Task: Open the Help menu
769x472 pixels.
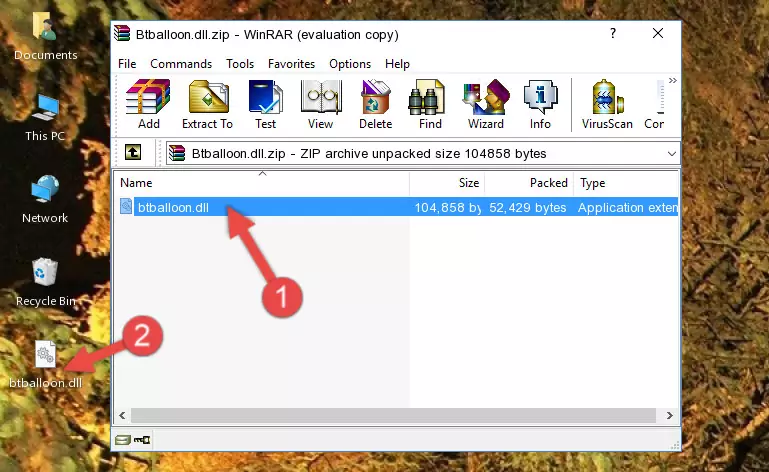Action: [397, 64]
